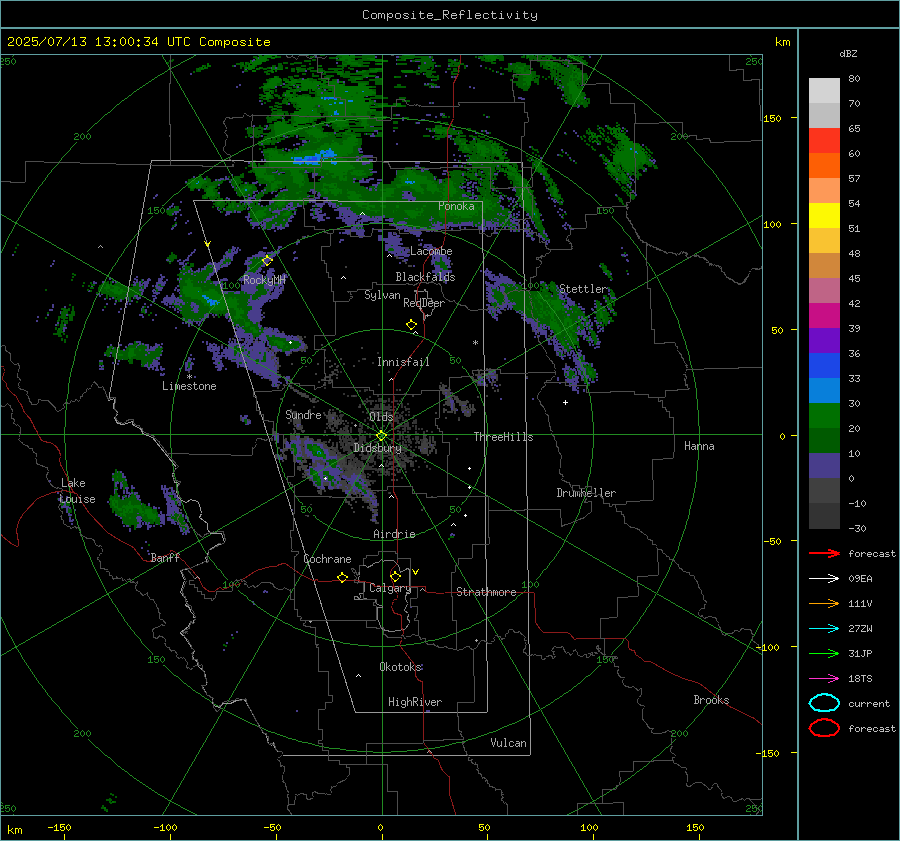The width and height of the screenshot is (900, 841).
Task: Click the red forecast arrow in legend
Action: point(824,553)
